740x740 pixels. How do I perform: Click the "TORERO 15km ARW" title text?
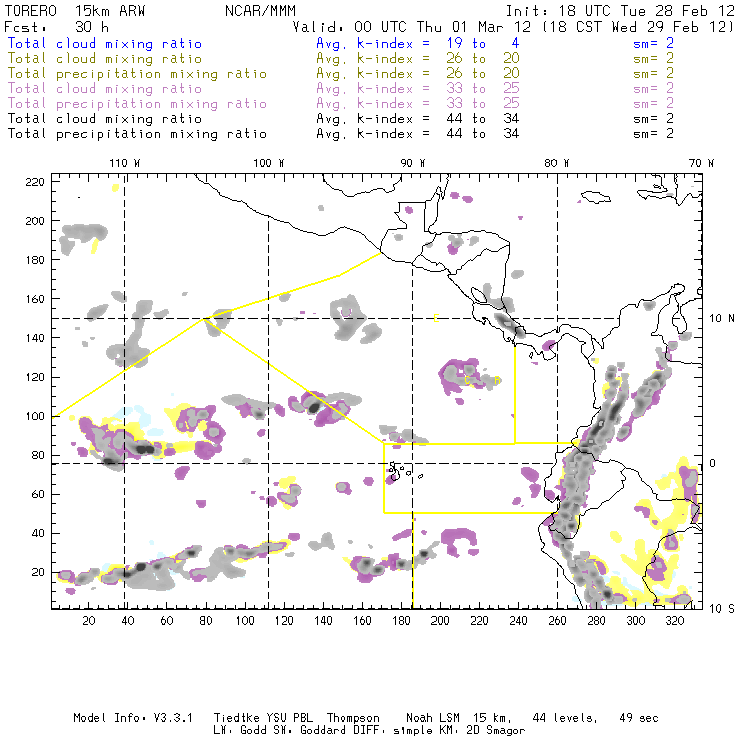click(75, 11)
